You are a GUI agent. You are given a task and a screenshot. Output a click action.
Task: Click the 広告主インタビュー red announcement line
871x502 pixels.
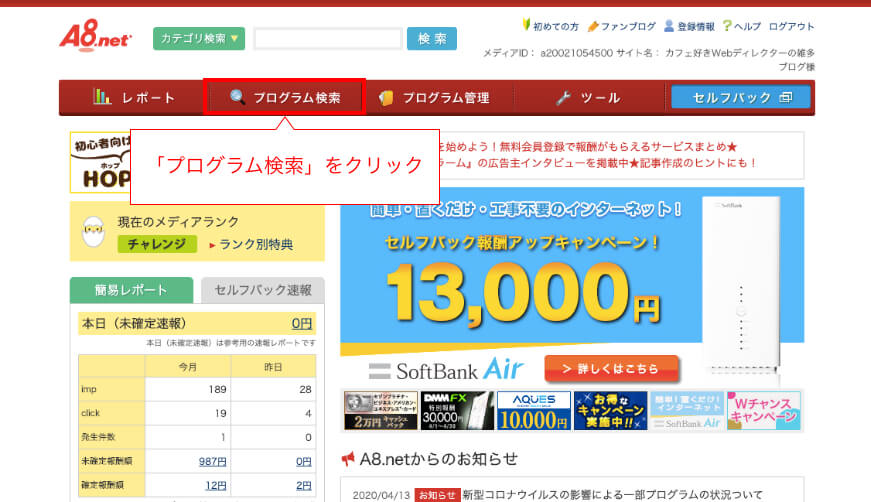[599, 163]
